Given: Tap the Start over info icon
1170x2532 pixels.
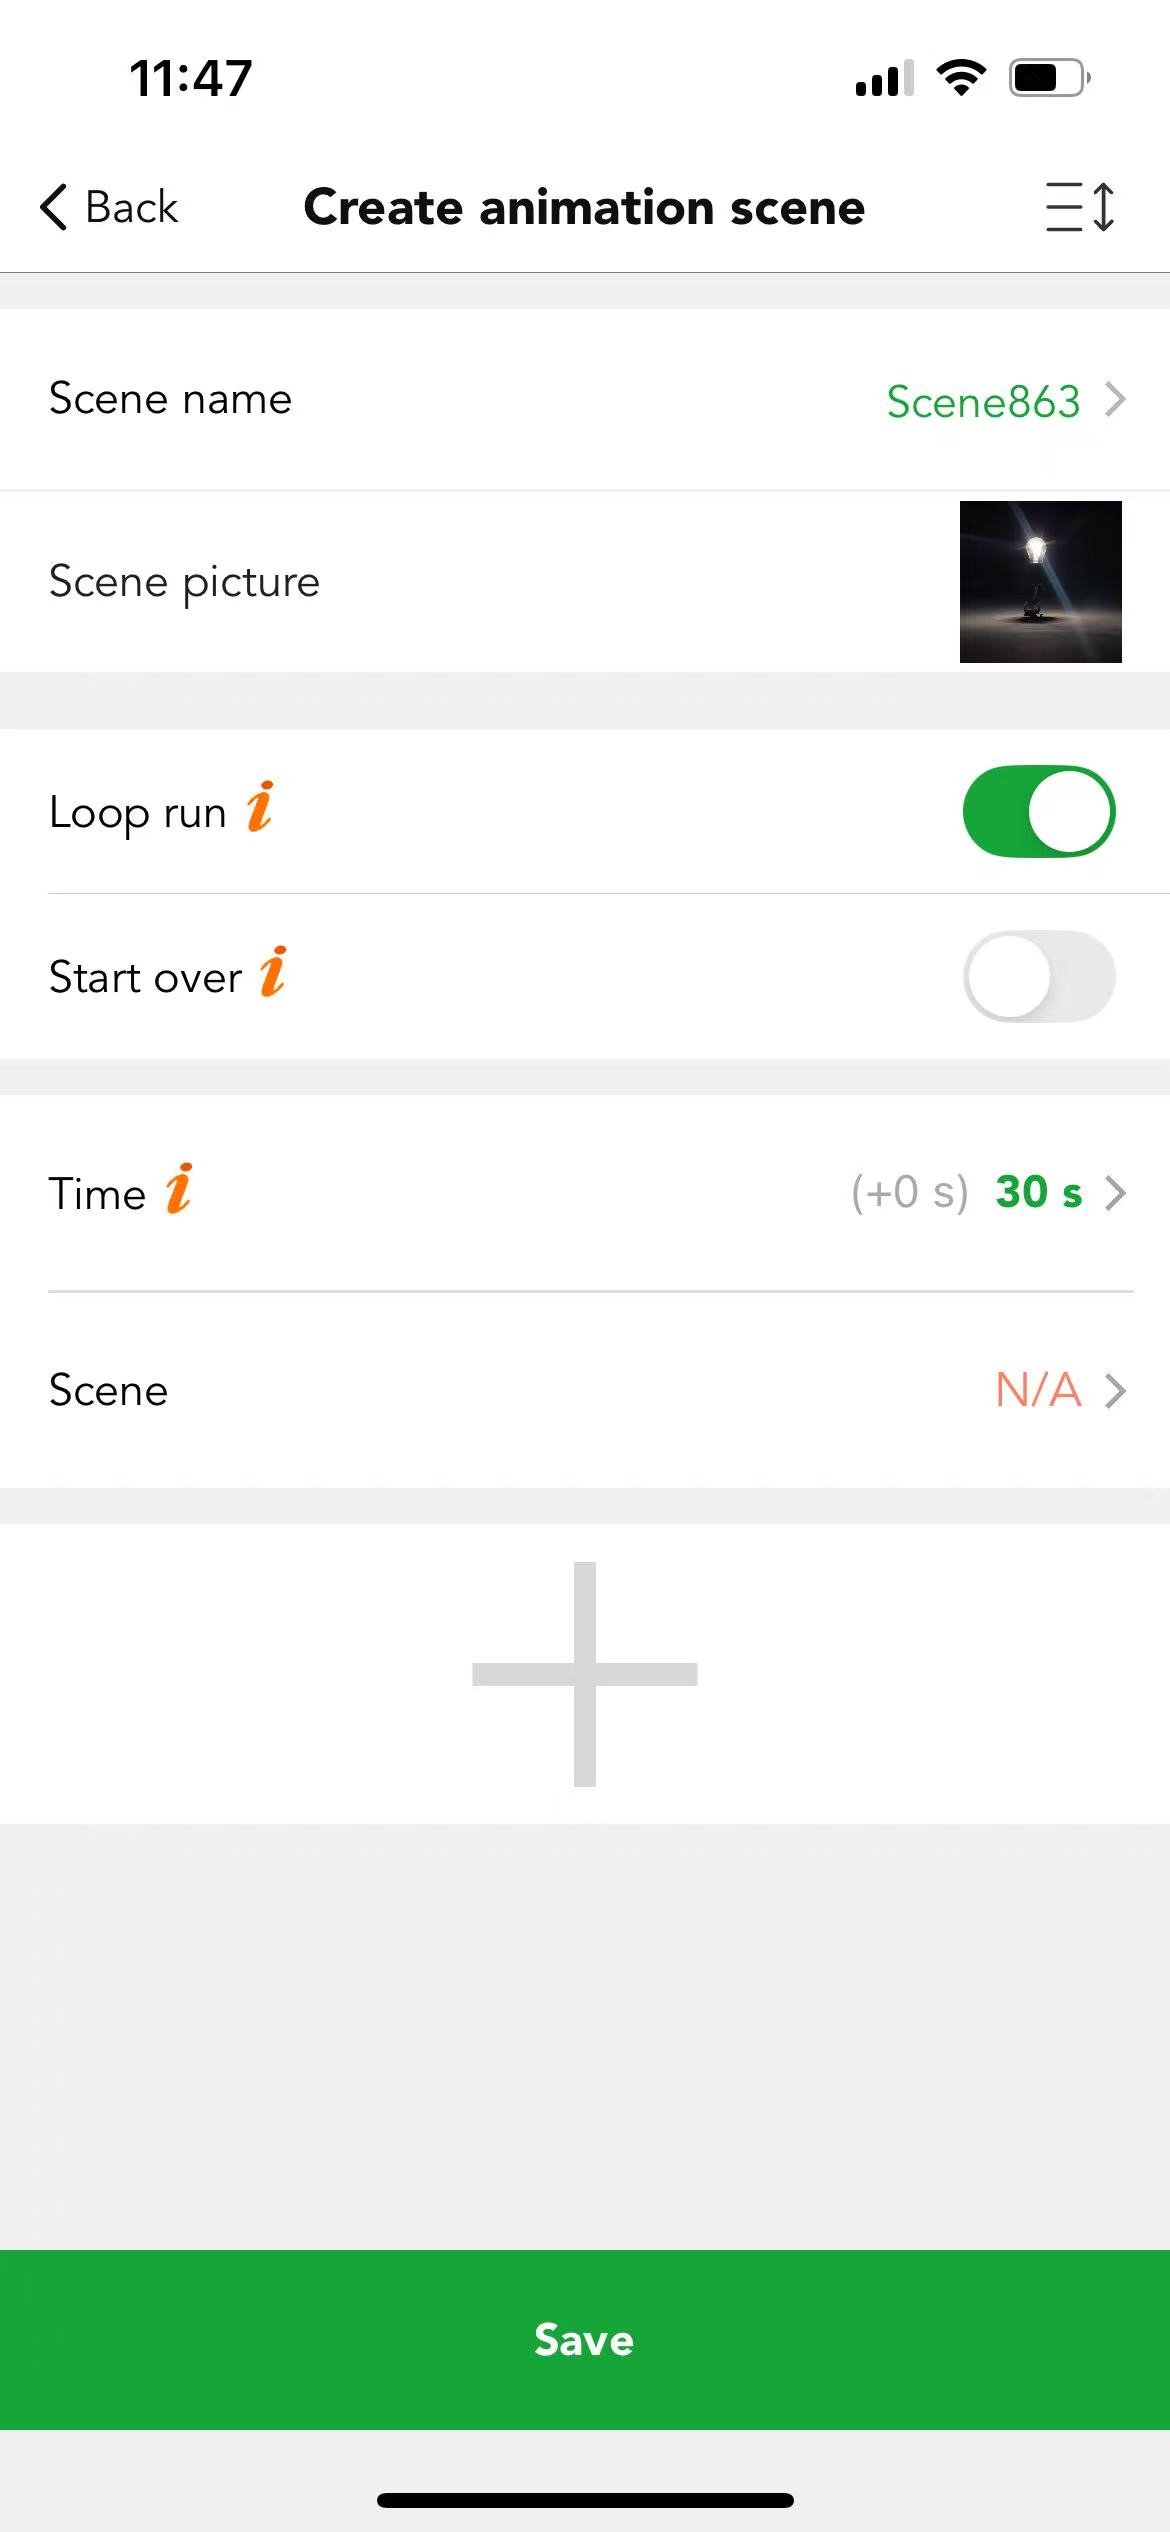Looking at the screenshot, I should point(273,972).
